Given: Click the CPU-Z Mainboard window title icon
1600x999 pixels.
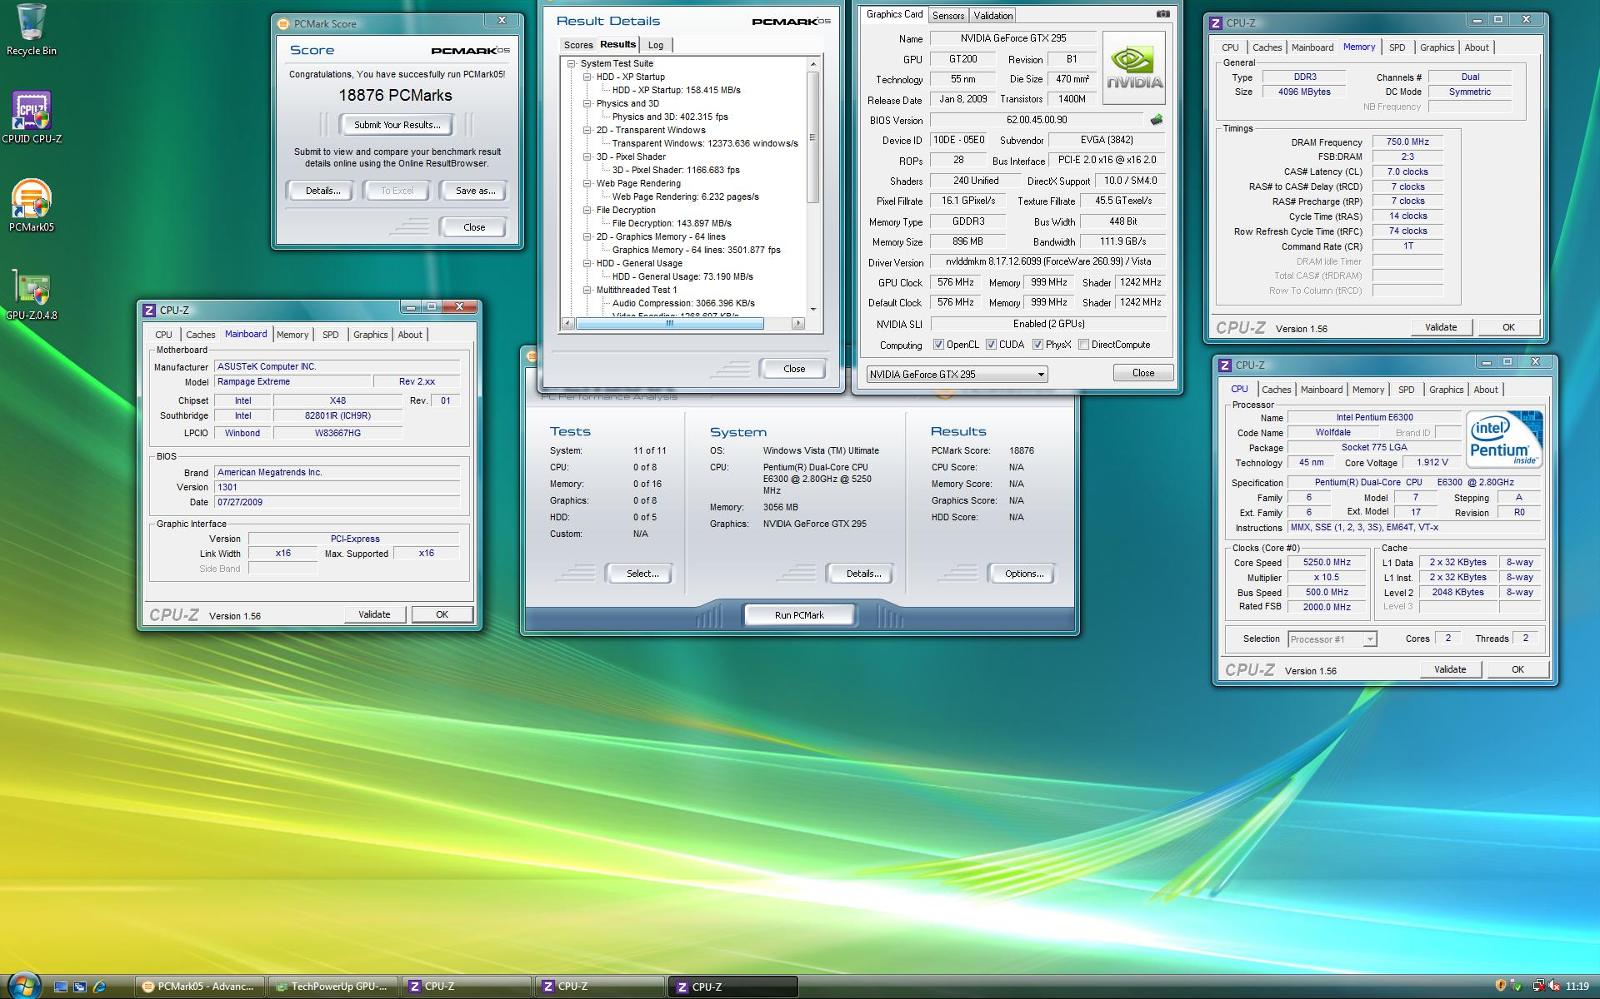Looking at the screenshot, I should click(149, 310).
